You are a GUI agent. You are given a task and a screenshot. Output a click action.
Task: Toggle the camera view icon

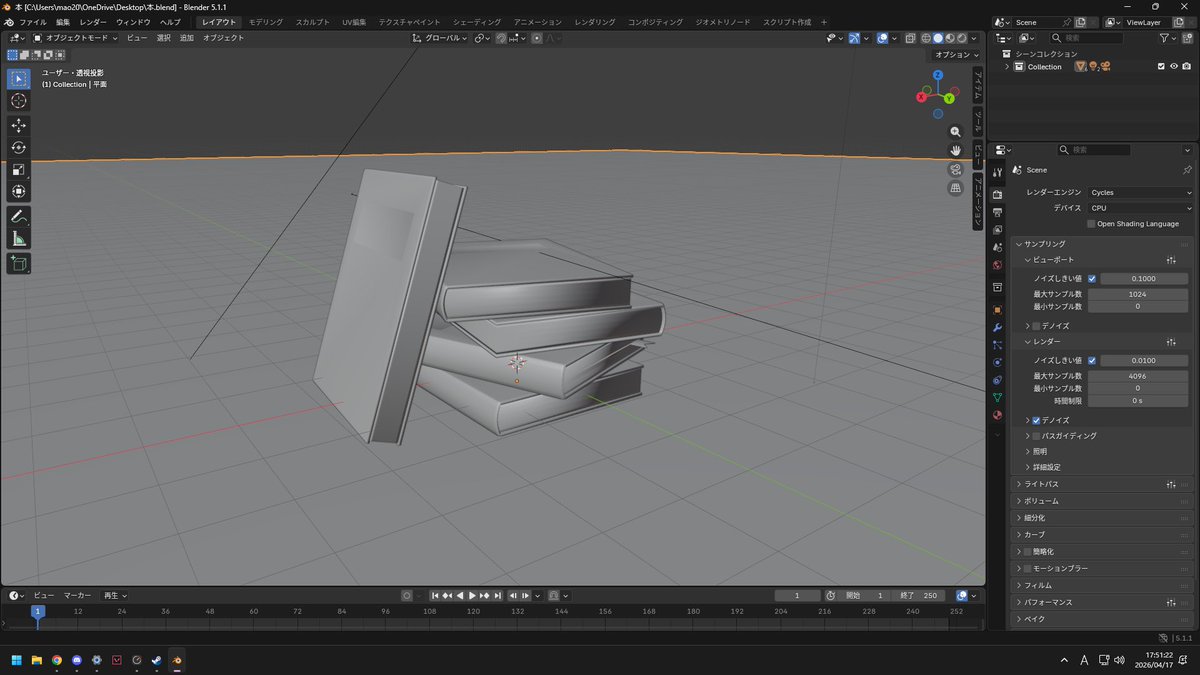point(955,169)
